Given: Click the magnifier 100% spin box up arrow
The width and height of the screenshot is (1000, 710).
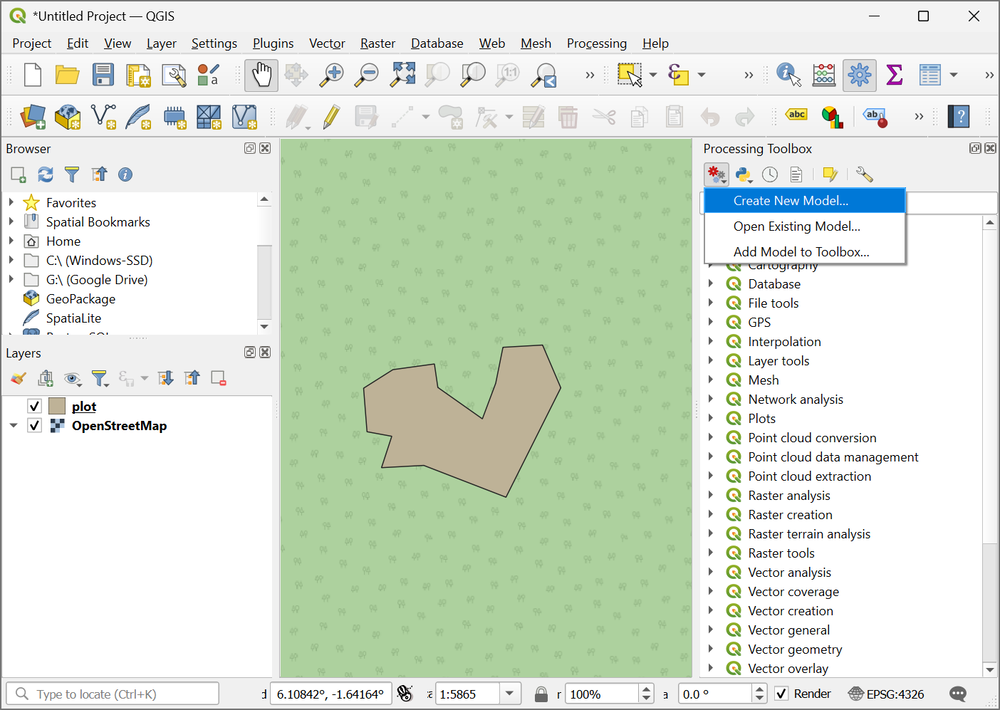Looking at the screenshot, I should [646, 689].
